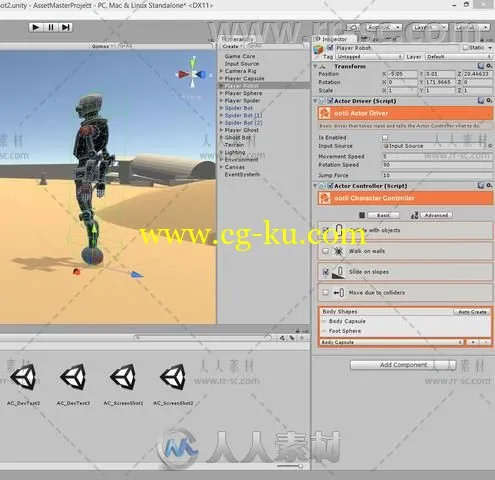
Task: Open the Transform component gear settings
Action: 489,66
